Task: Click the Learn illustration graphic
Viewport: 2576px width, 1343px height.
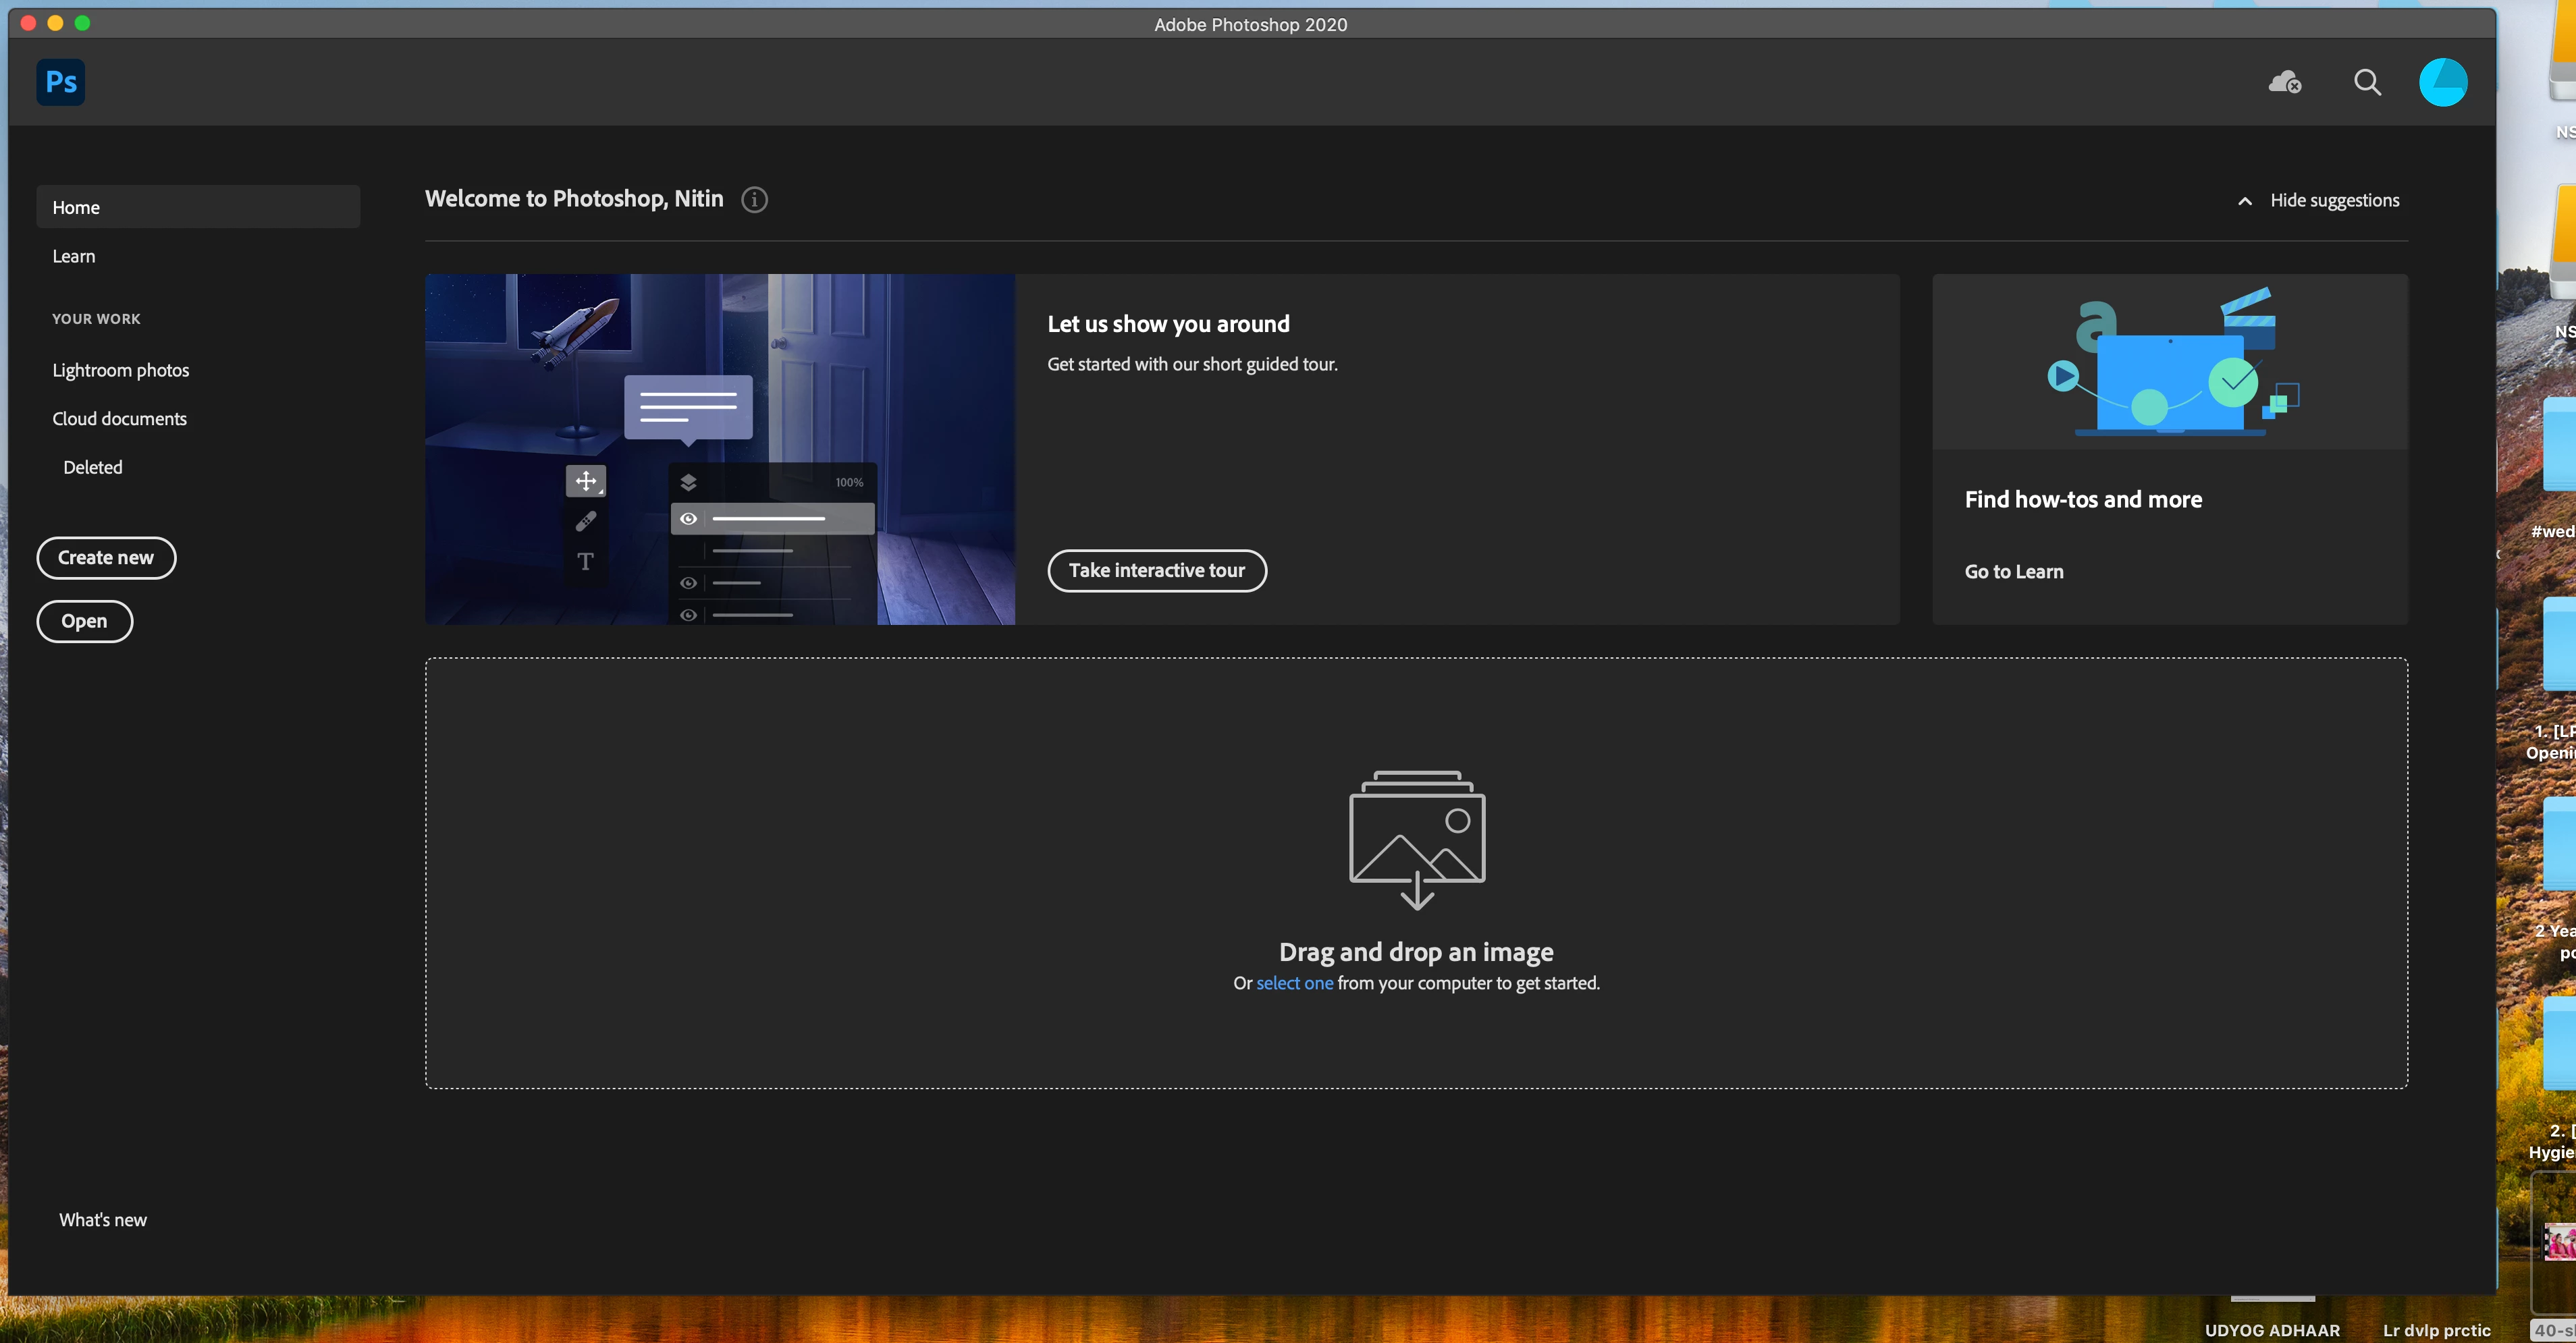Action: pos(2169,362)
